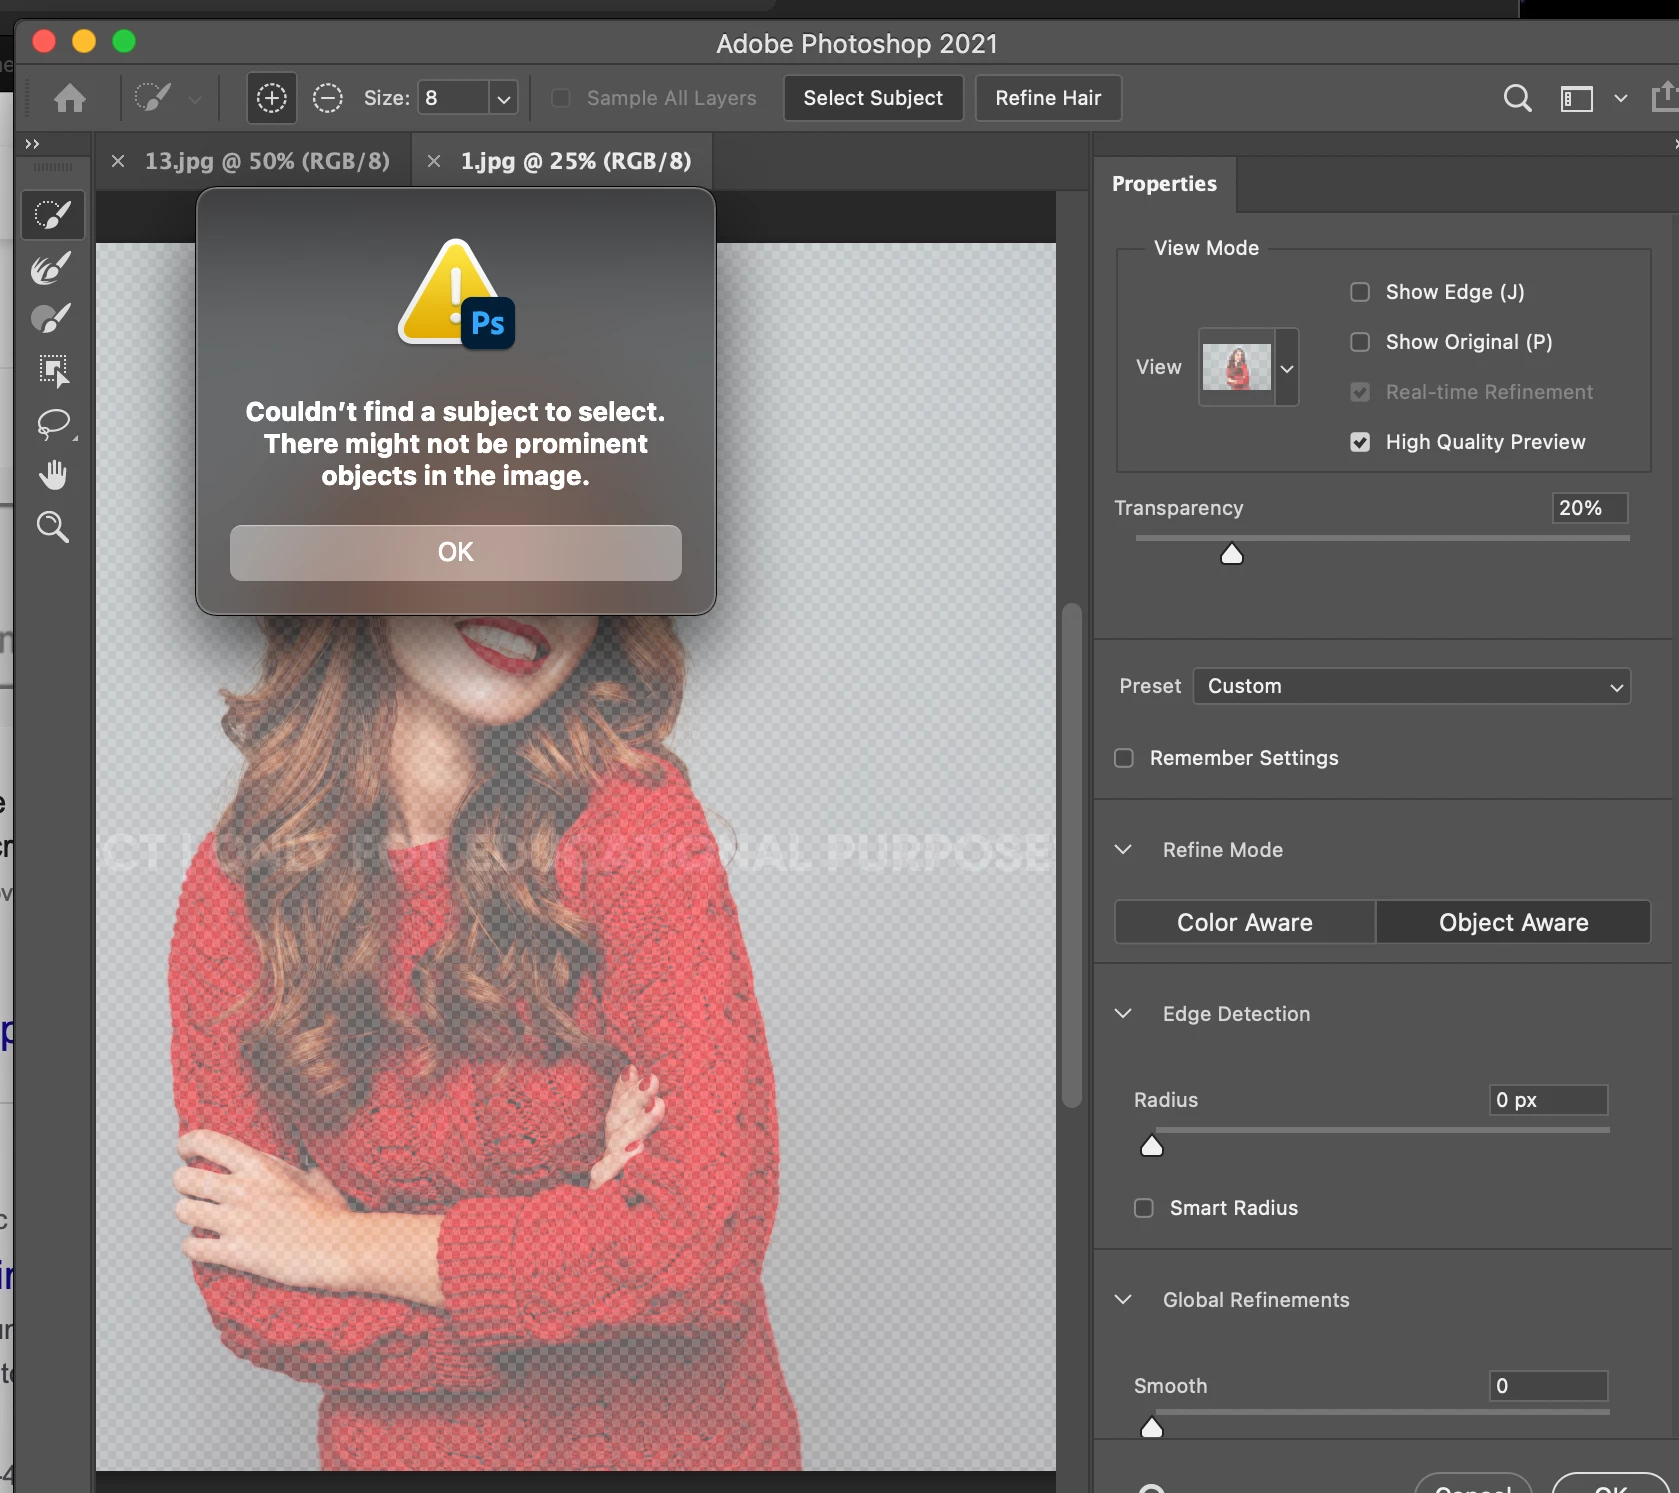1679x1493 pixels.
Task: Click the Smooth slider handle
Action: (x=1152, y=1428)
